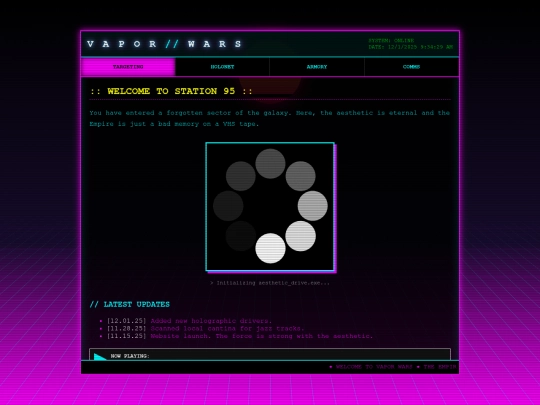Click the scrolling WELCOME TO VAPOR WARS marquee

click(394, 367)
